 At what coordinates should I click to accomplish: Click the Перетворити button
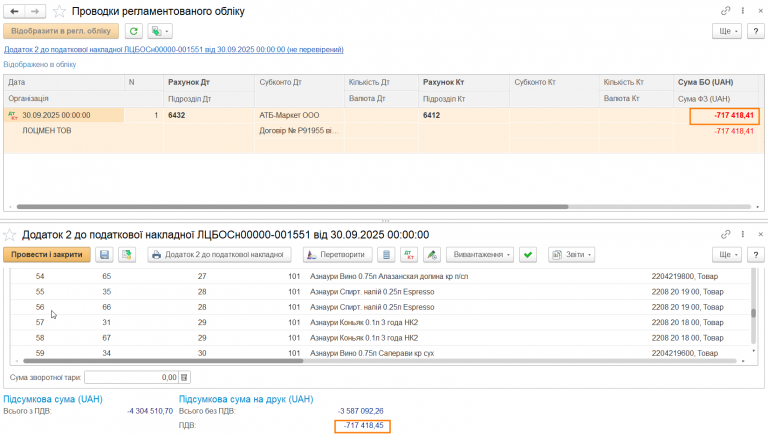click(x=337, y=255)
